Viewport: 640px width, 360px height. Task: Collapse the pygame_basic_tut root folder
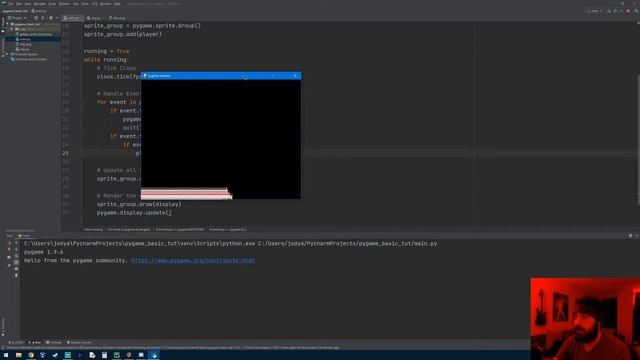coord(8,24)
